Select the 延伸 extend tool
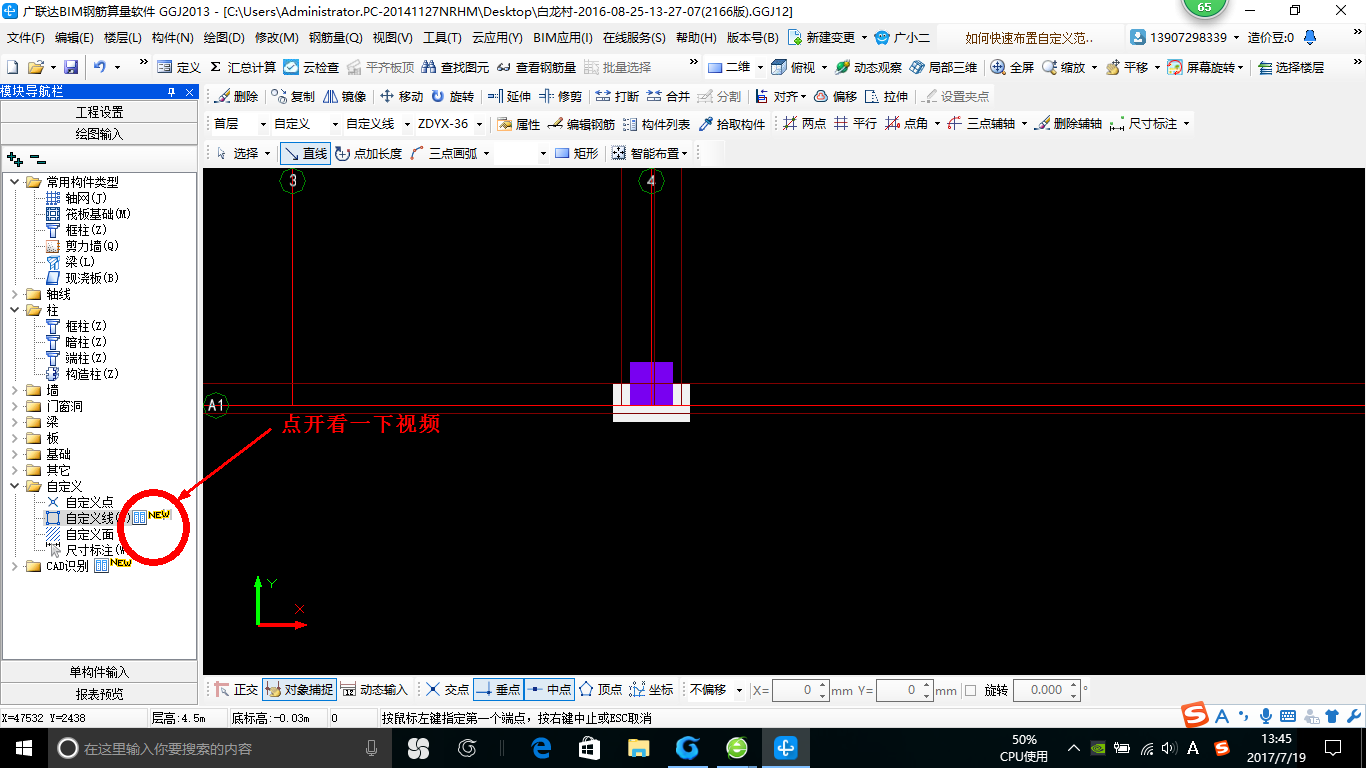 pyautogui.click(x=509, y=97)
